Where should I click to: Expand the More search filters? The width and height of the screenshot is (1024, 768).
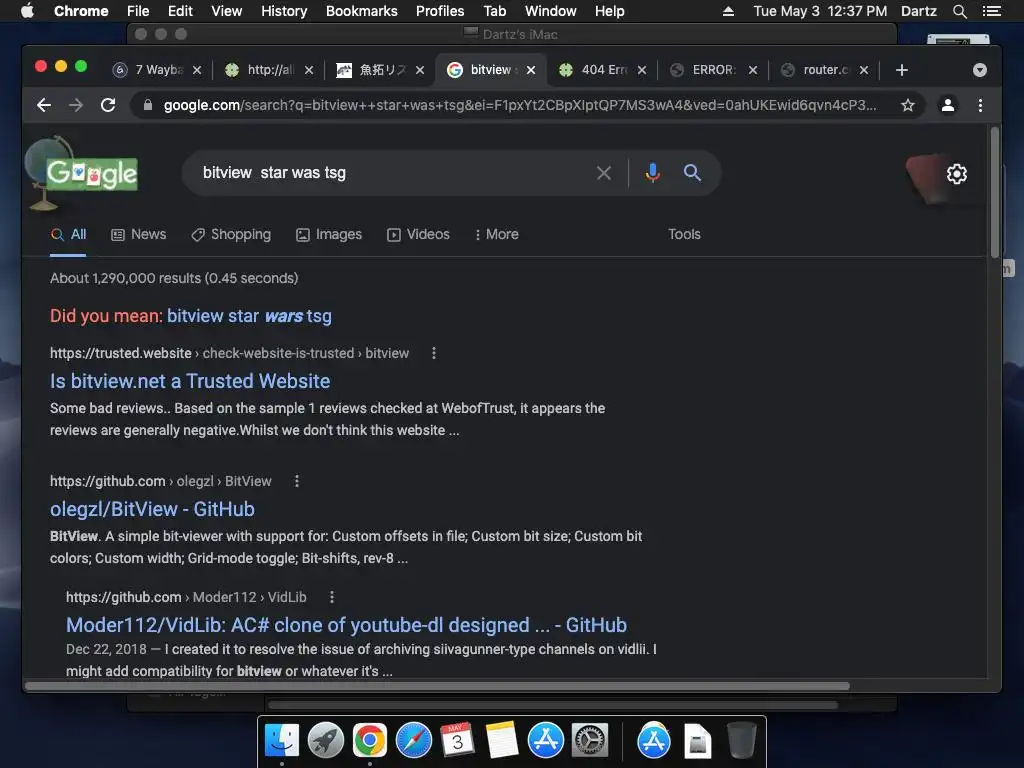[496, 234]
